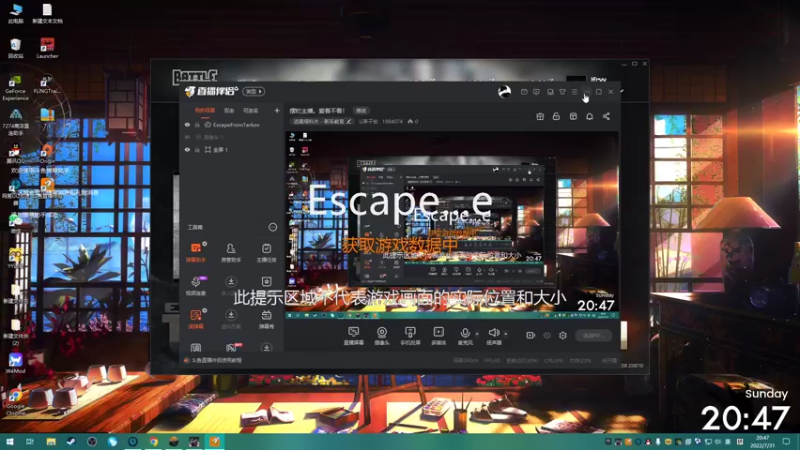Open the 视频连麦 microphone tool
Image resolution: width=800 pixels, height=450 pixels.
[x=196, y=286]
